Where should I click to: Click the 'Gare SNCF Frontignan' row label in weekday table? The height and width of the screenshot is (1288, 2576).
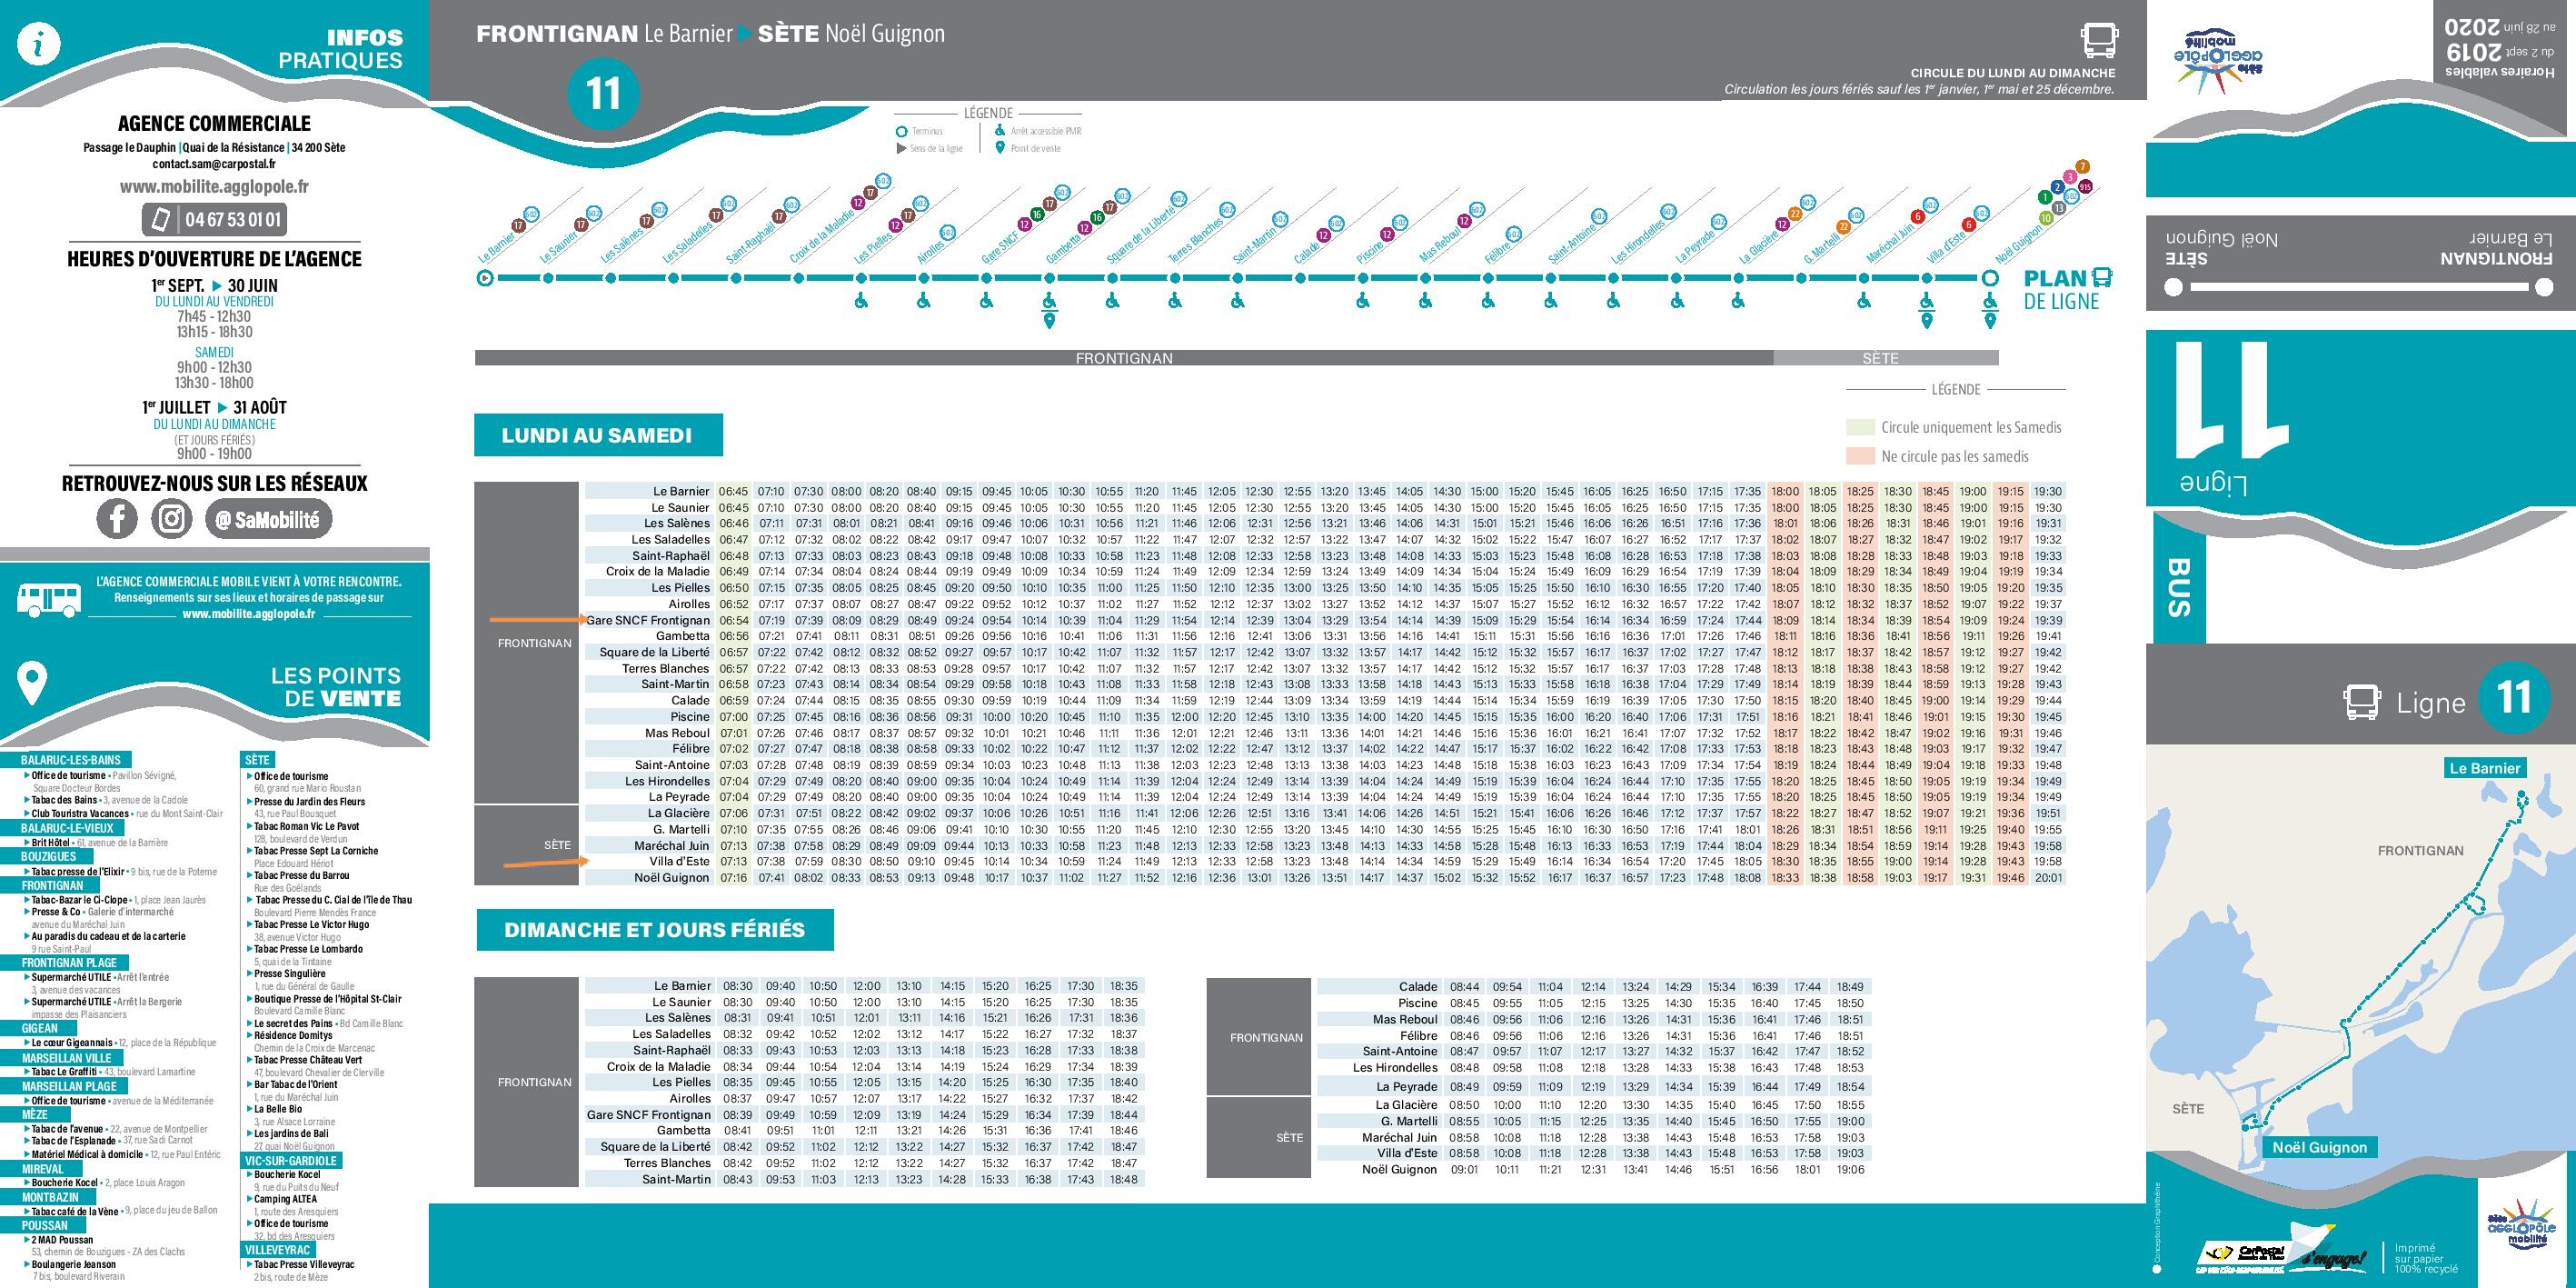(x=648, y=620)
